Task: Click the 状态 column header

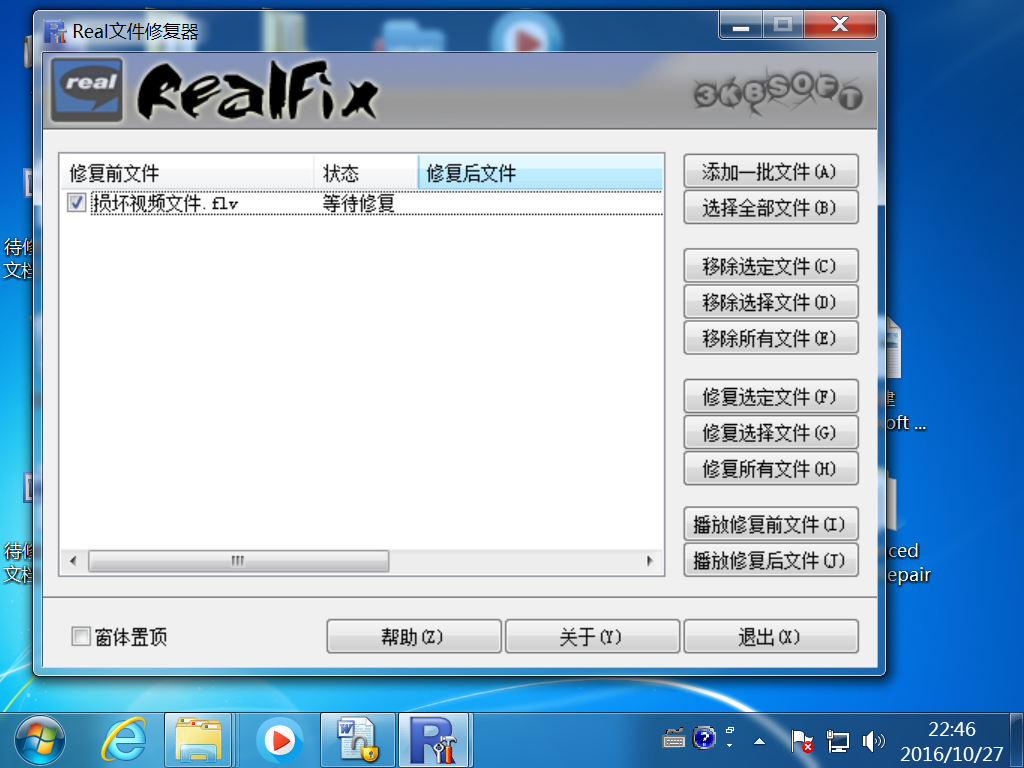Action: pyautogui.click(x=366, y=173)
